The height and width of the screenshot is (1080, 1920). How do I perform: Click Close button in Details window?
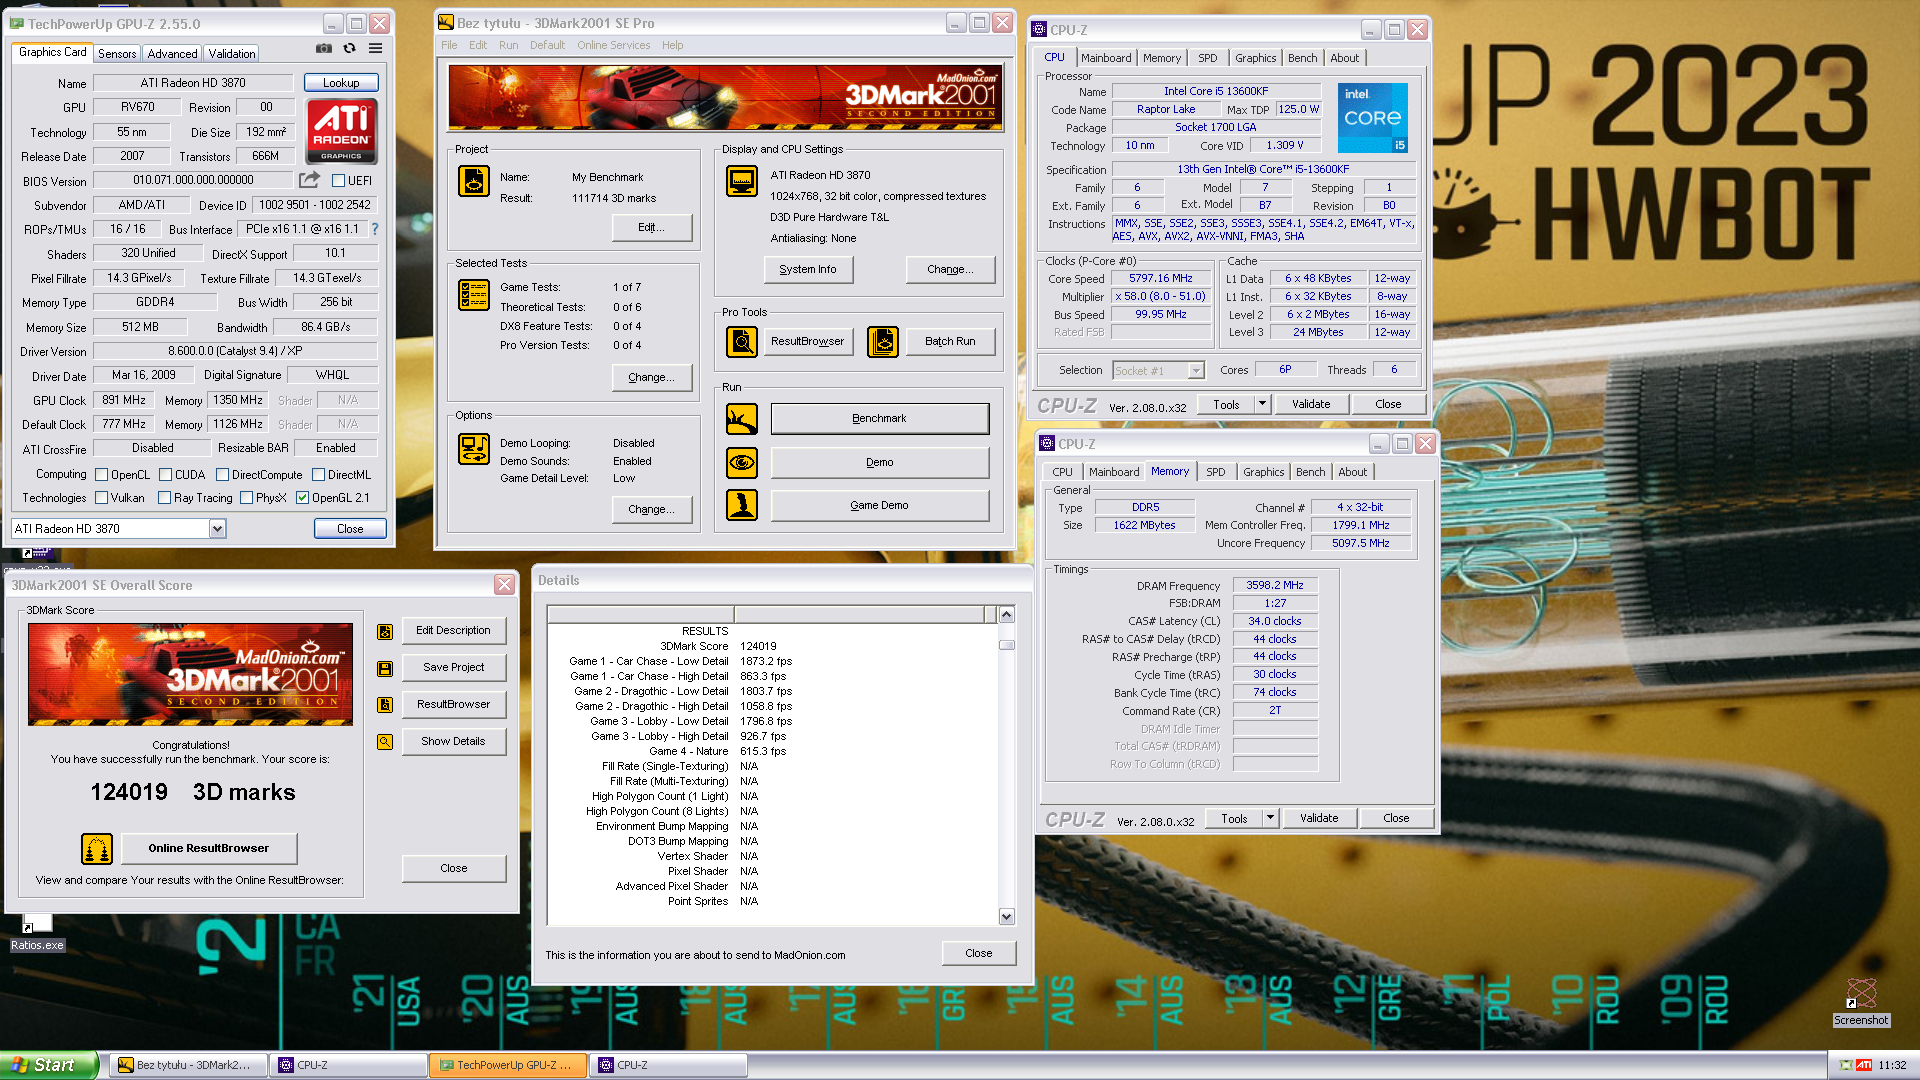coord(979,953)
